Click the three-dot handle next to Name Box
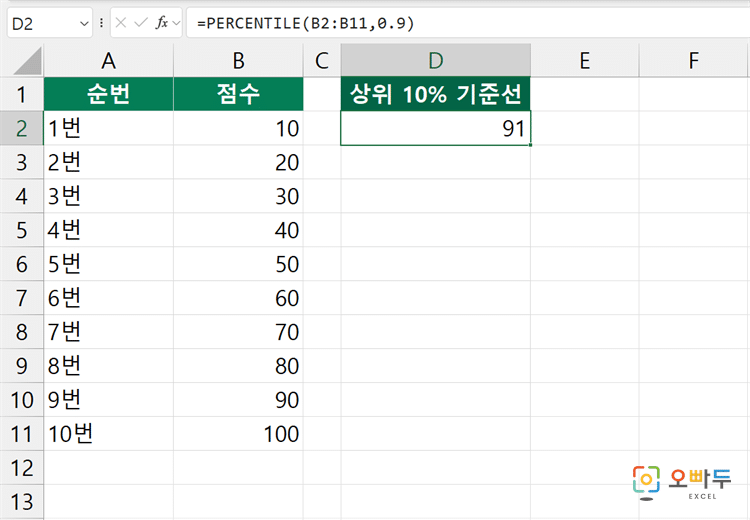The image size is (750, 520). [101, 23]
